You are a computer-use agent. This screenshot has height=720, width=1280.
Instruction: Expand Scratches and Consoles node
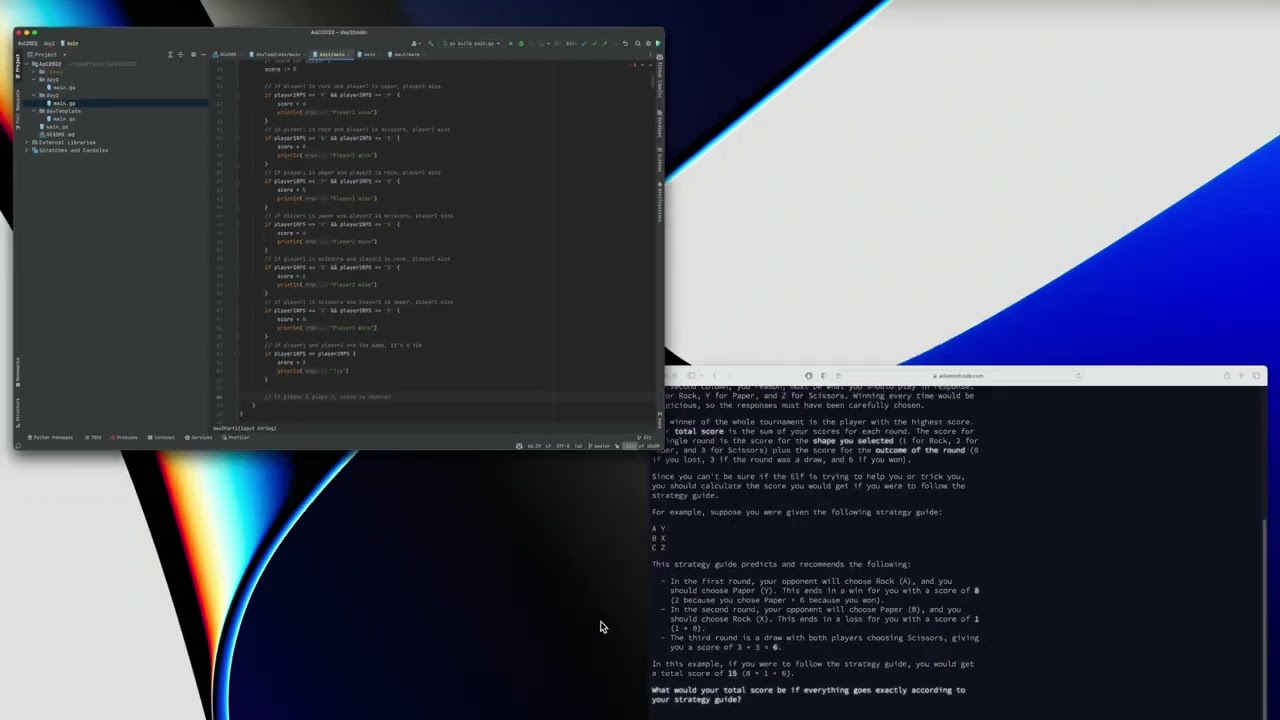point(27,150)
